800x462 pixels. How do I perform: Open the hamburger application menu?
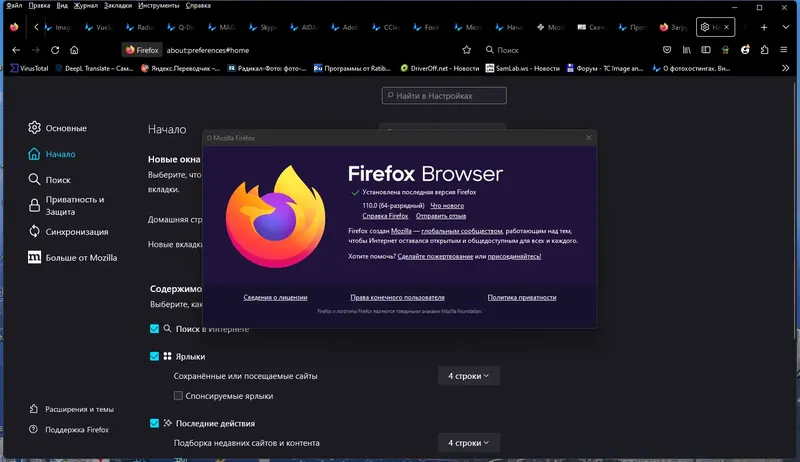[x=784, y=50]
